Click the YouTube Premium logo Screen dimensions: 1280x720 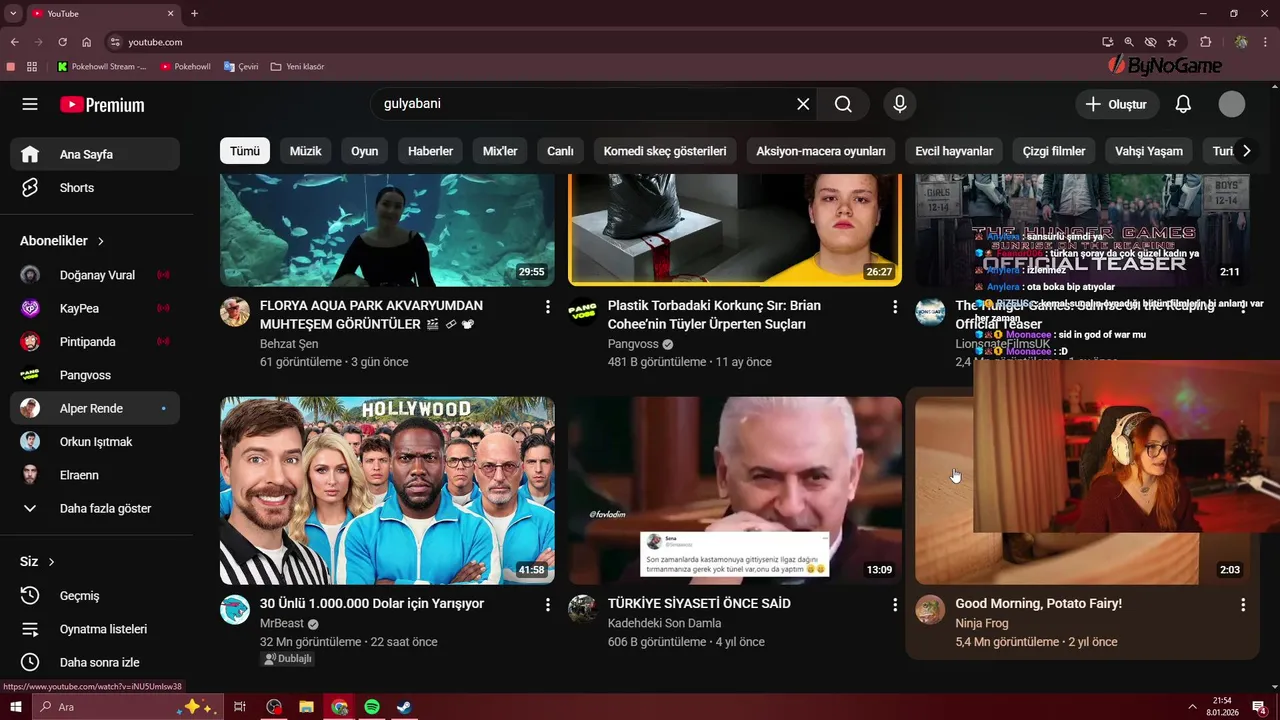(102, 105)
